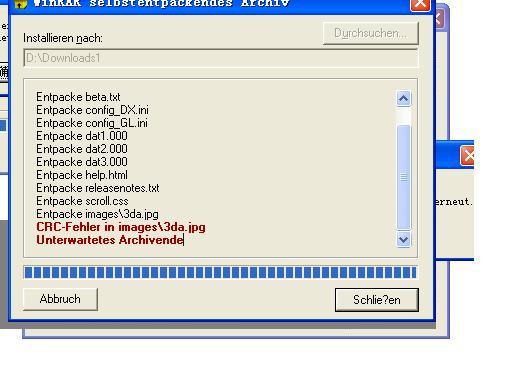Close the partially hidden purple background window

pyautogui.click(x=439, y=19)
